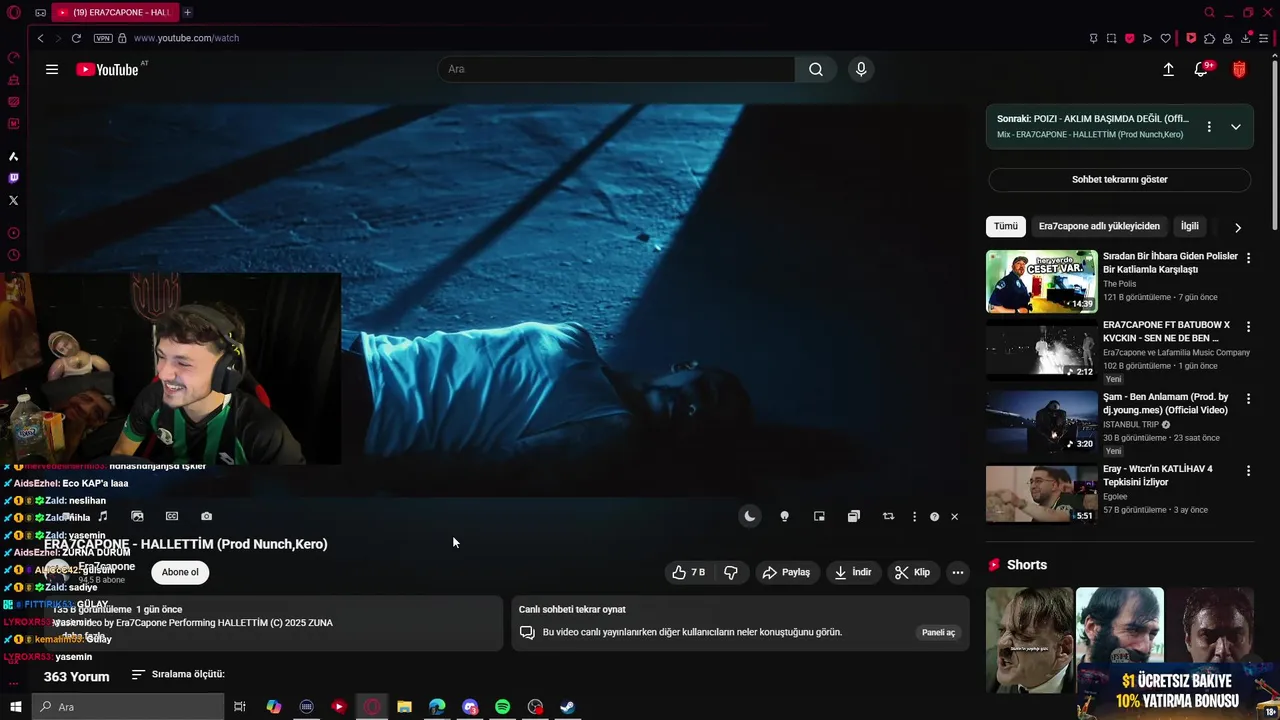The image size is (1280, 720).
Task: Open YouTube notifications bell
Action: click(1201, 69)
